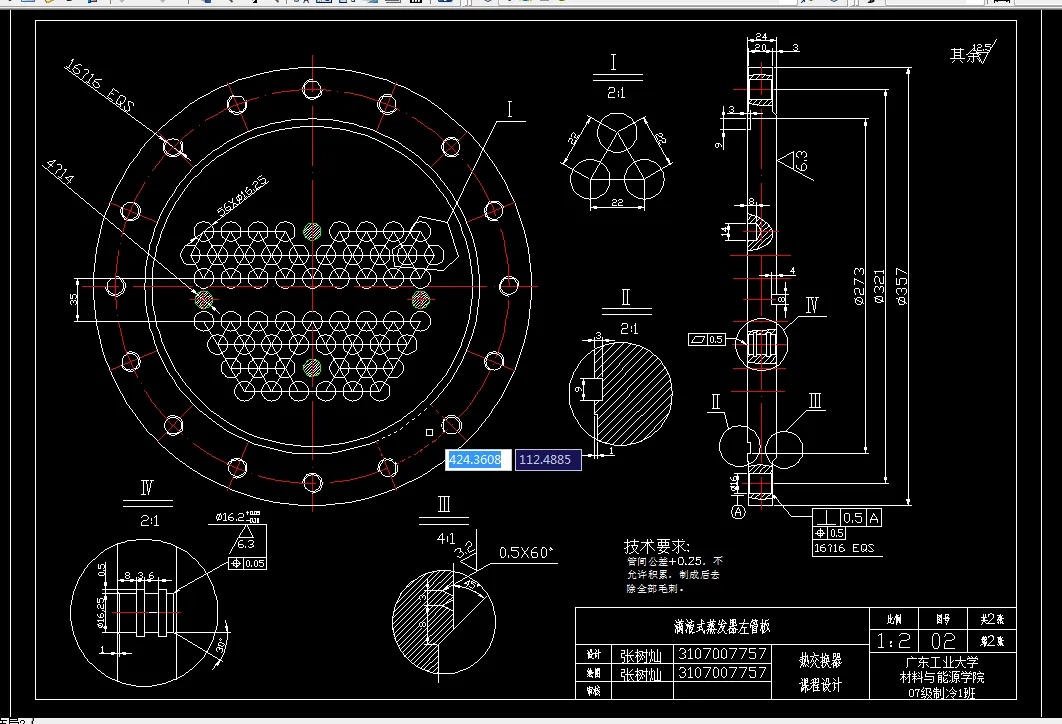Click the datum A circle symbol
1062x724 pixels.
[x=738, y=512]
